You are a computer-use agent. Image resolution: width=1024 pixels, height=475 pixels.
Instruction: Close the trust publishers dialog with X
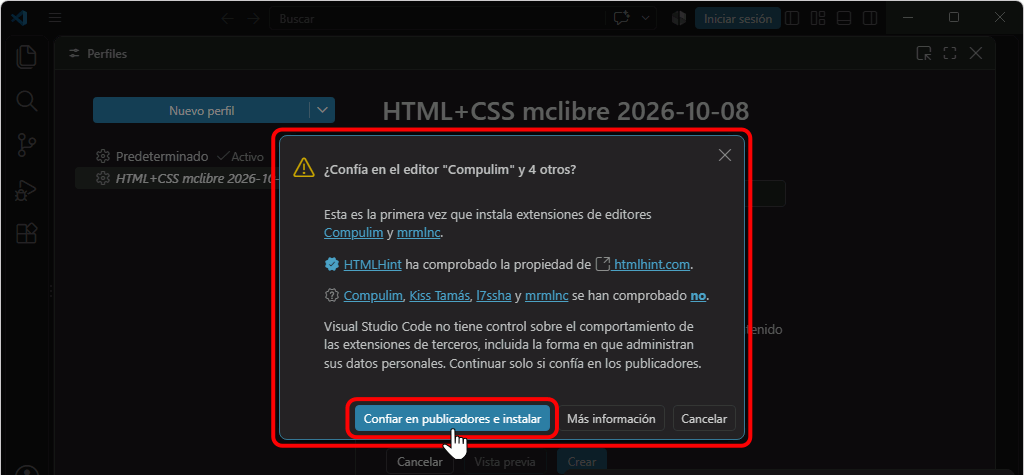pos(724,156)
